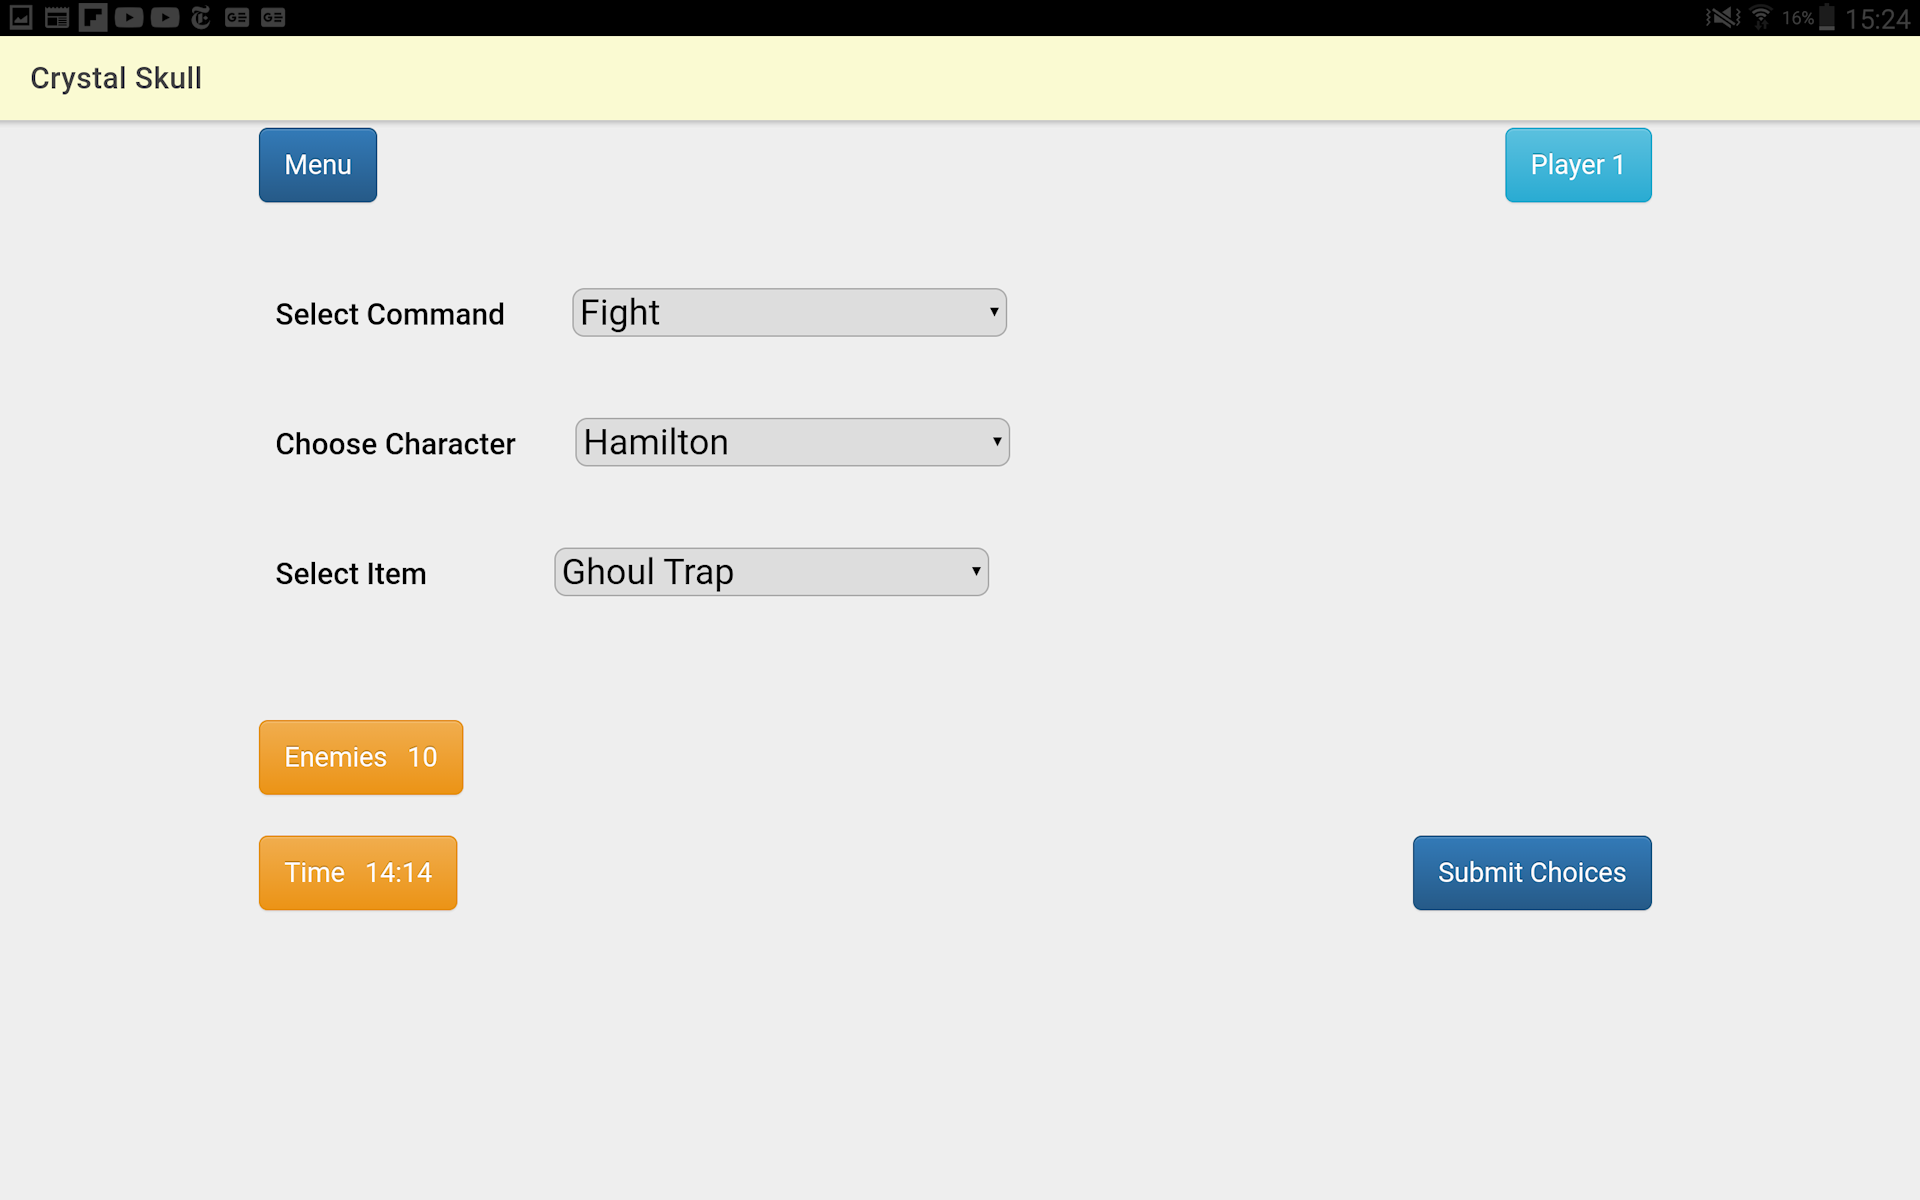Open the New York Times notification icon

pos(201,17)
